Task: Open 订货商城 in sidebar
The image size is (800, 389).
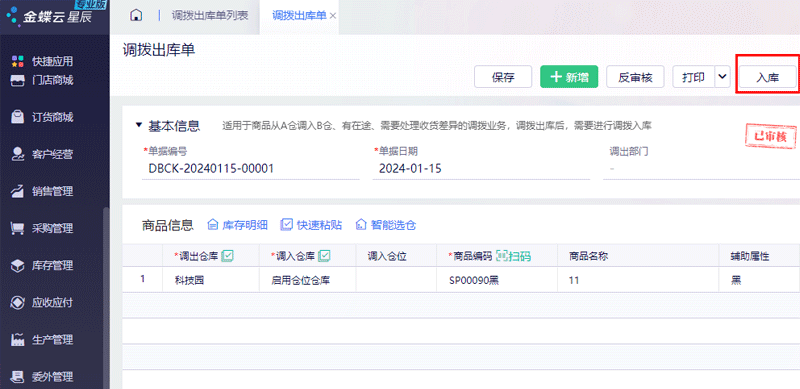Action: tap(42, 117)
